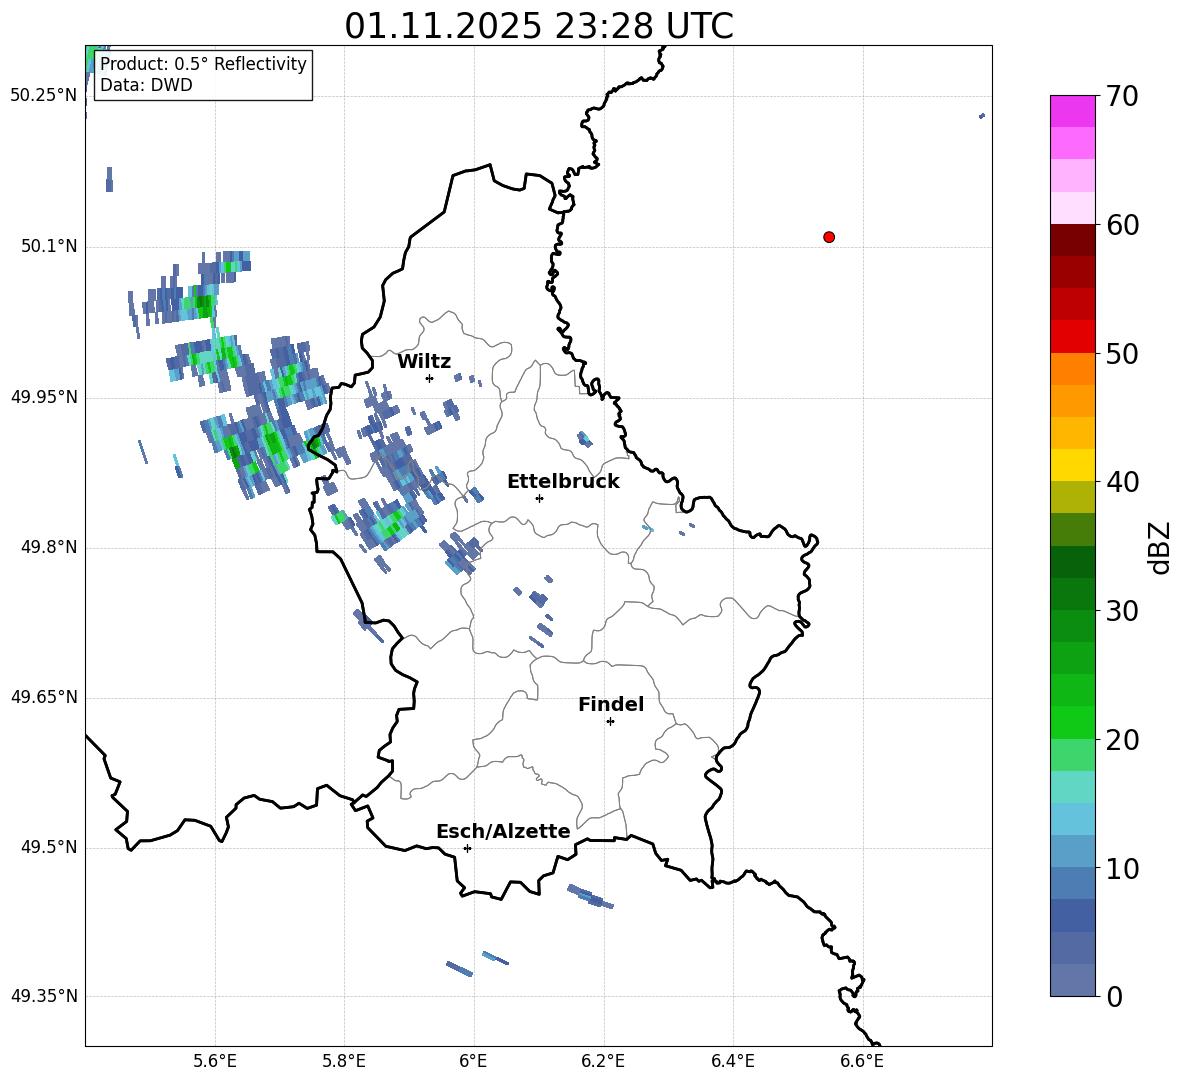Click the cross marker below Findel
Screen dimensions: 1184x1081
coord(610,722)
